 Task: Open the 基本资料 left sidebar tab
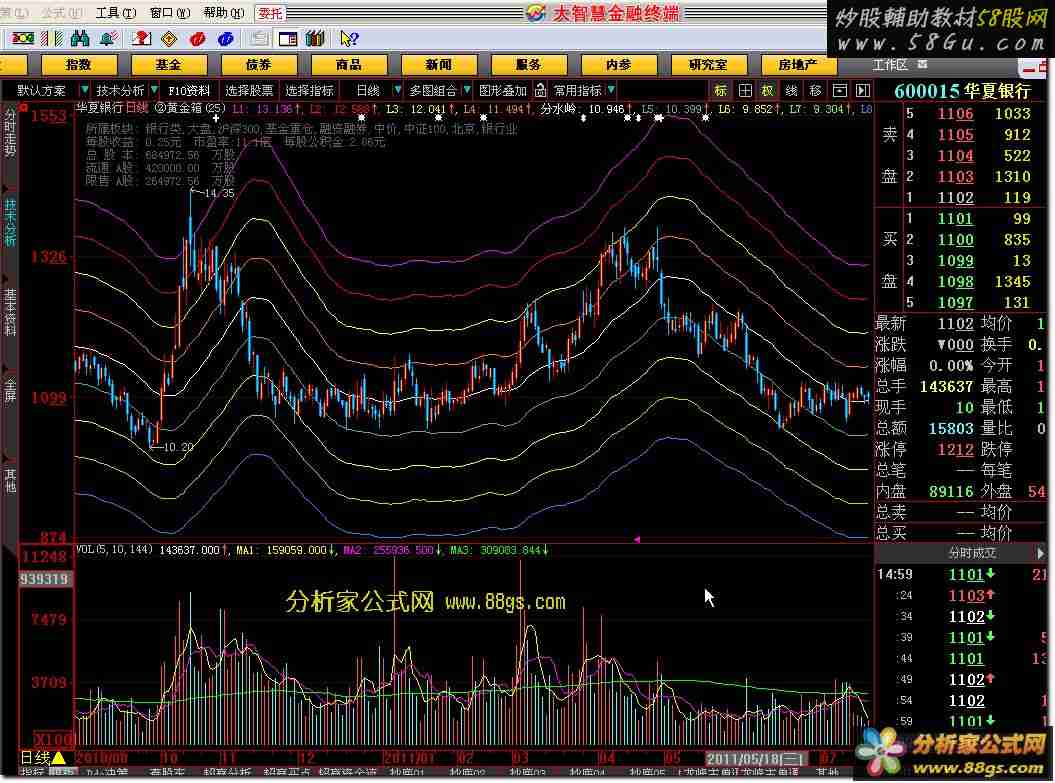point(9,313)
